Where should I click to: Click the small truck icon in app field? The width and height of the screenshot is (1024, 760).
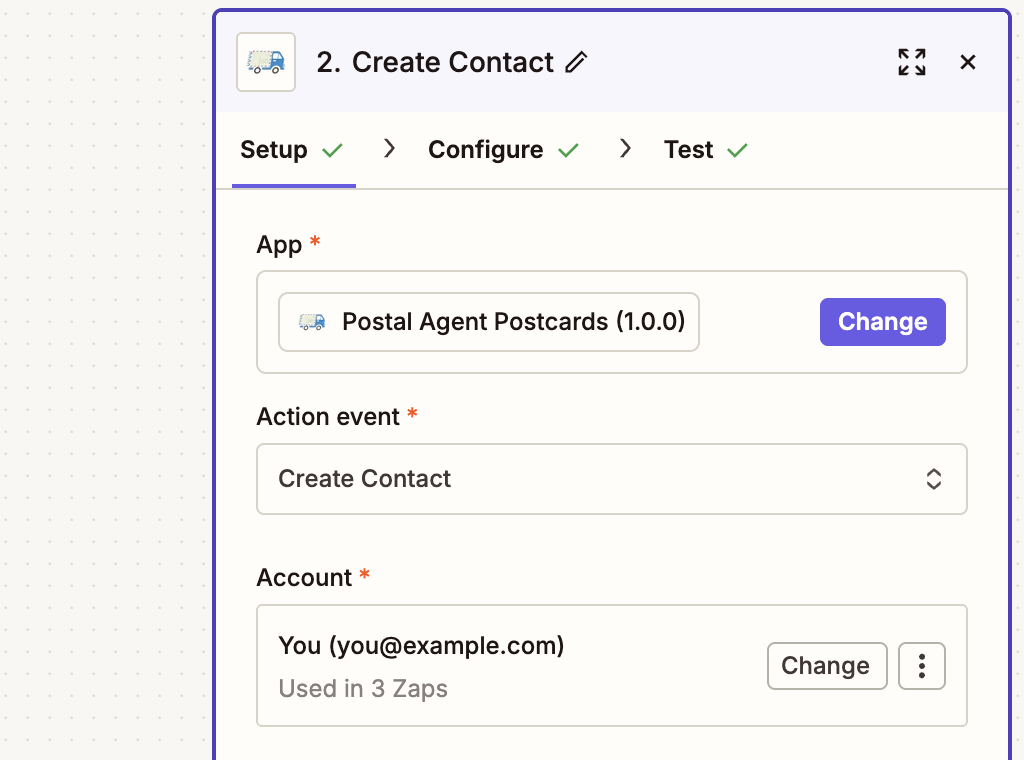(312, 322)
